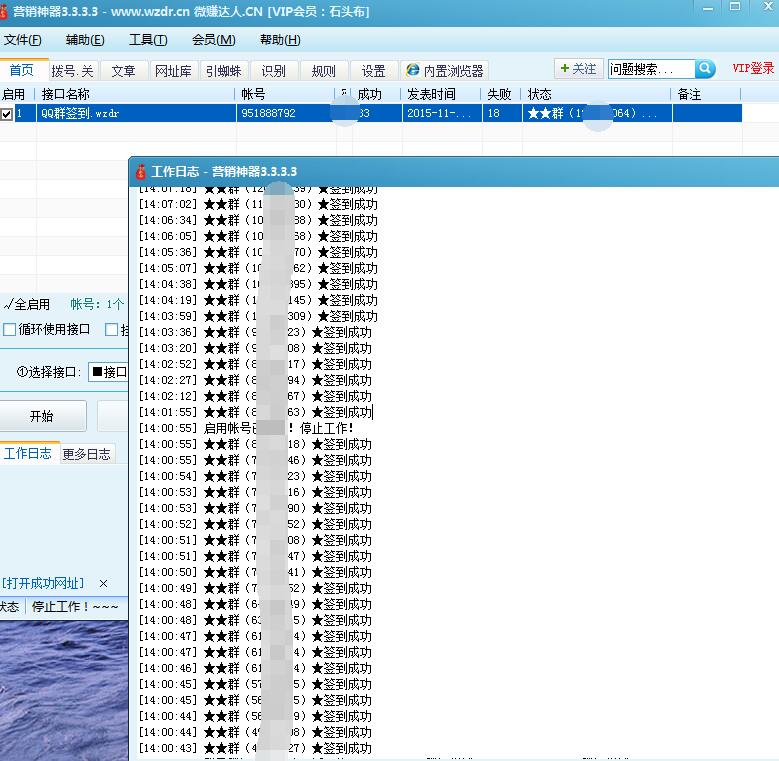Screen dimensions: 779x761
Task: Click the log entry at 14:04:19
Action: pos(258,300)
